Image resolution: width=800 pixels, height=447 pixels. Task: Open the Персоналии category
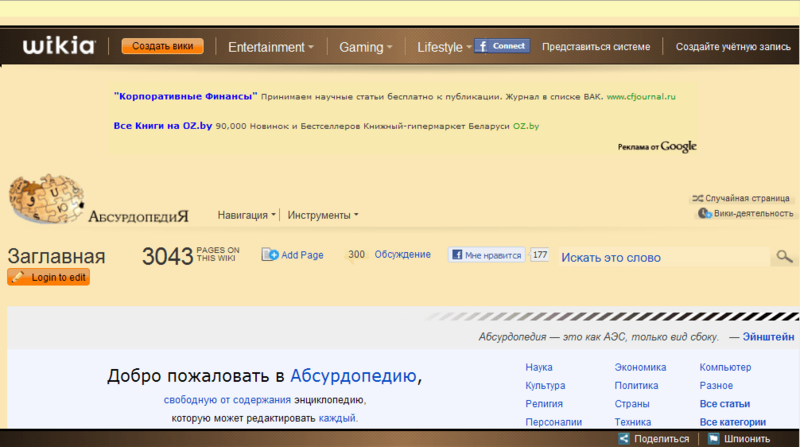pos(554,422)
